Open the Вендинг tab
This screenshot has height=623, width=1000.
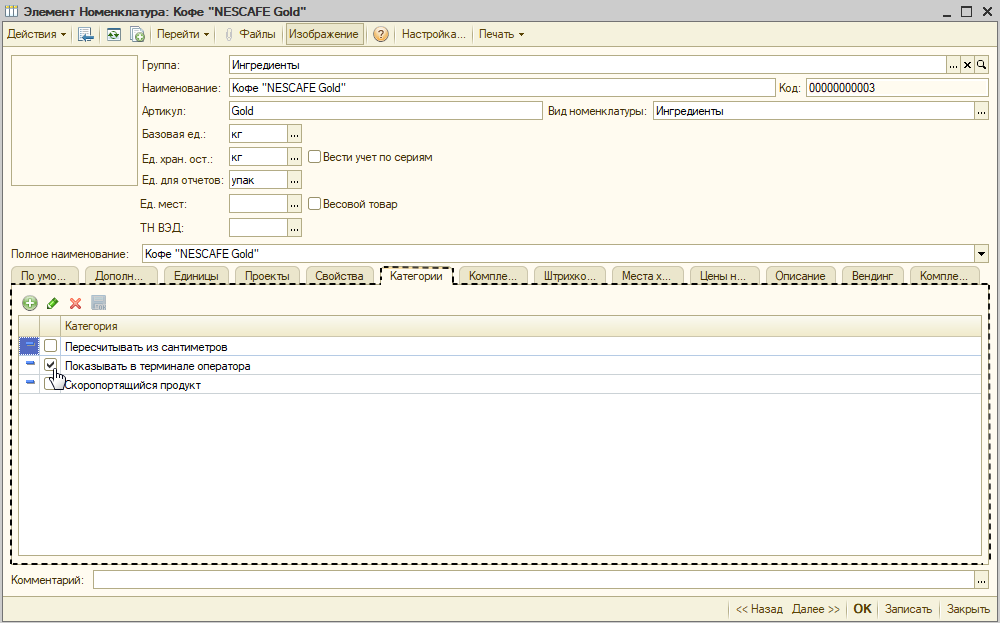(872, 276)
